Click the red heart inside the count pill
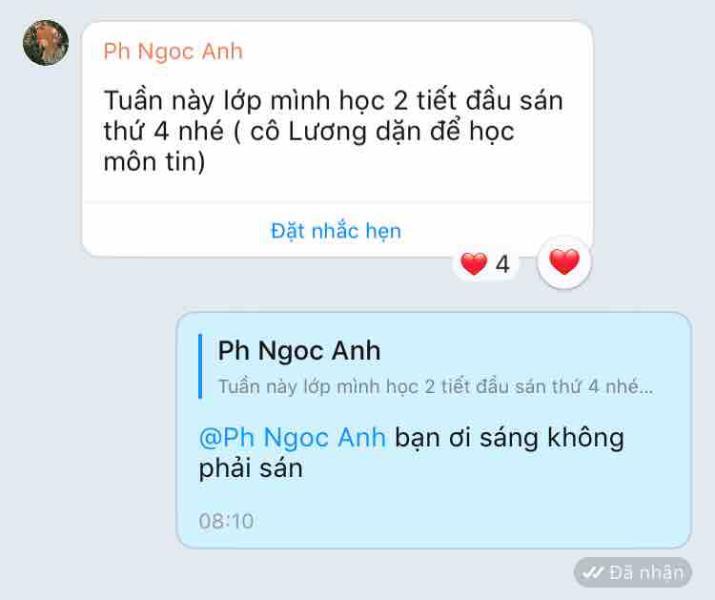The width and height of the screenshot is (715, 600). click(x=474, y=264)
